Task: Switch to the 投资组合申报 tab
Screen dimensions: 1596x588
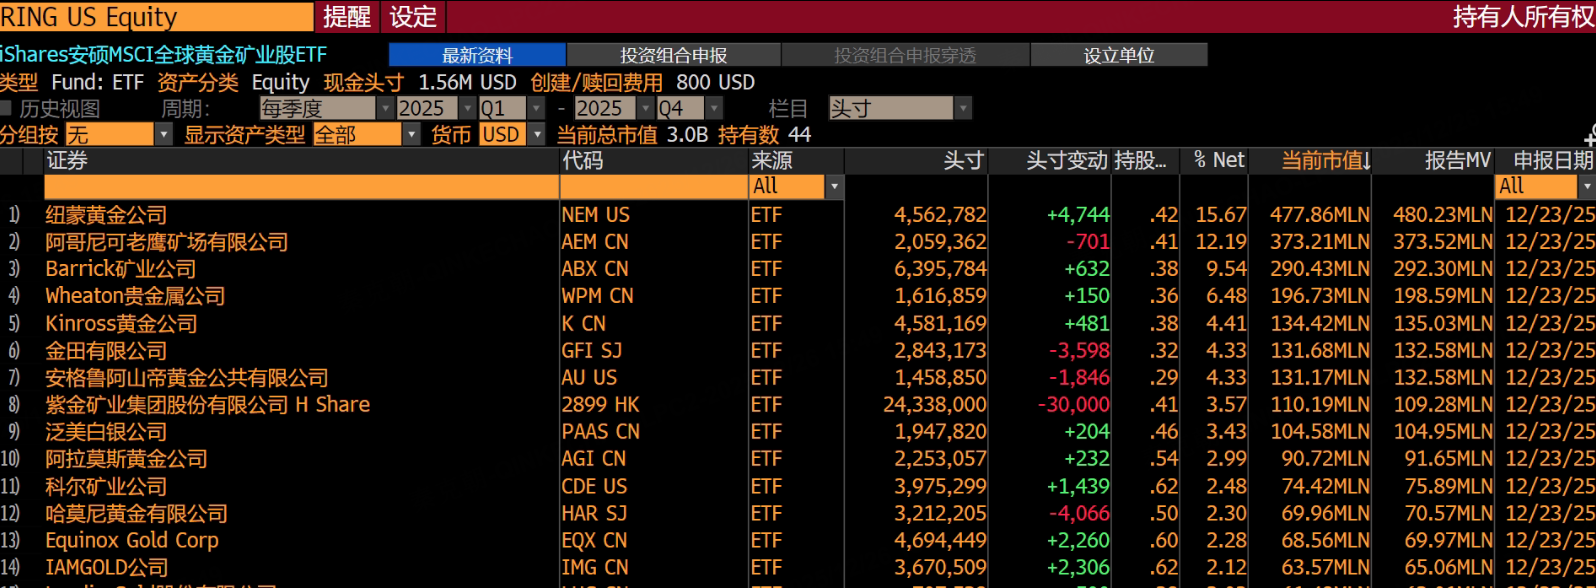Action: coord(673,55)
